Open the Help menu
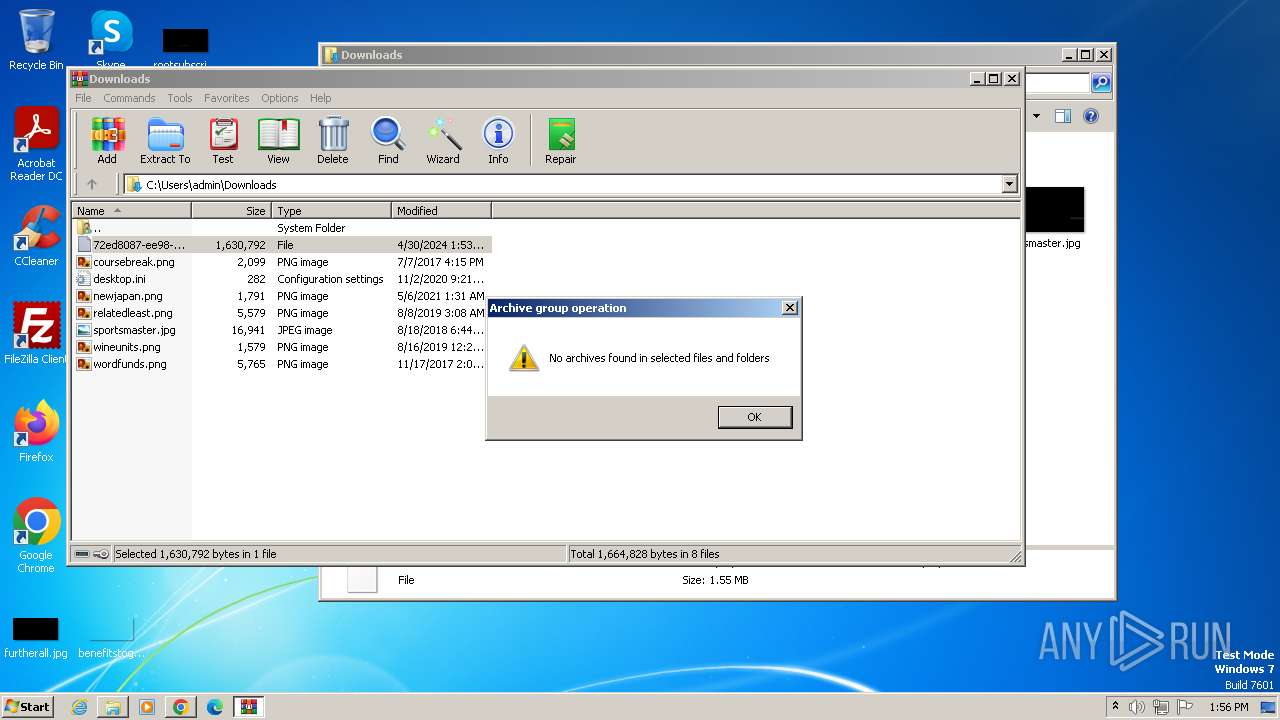Image resolution: width=1280 pixels, height=720 pixels. [x=320, y=98]
